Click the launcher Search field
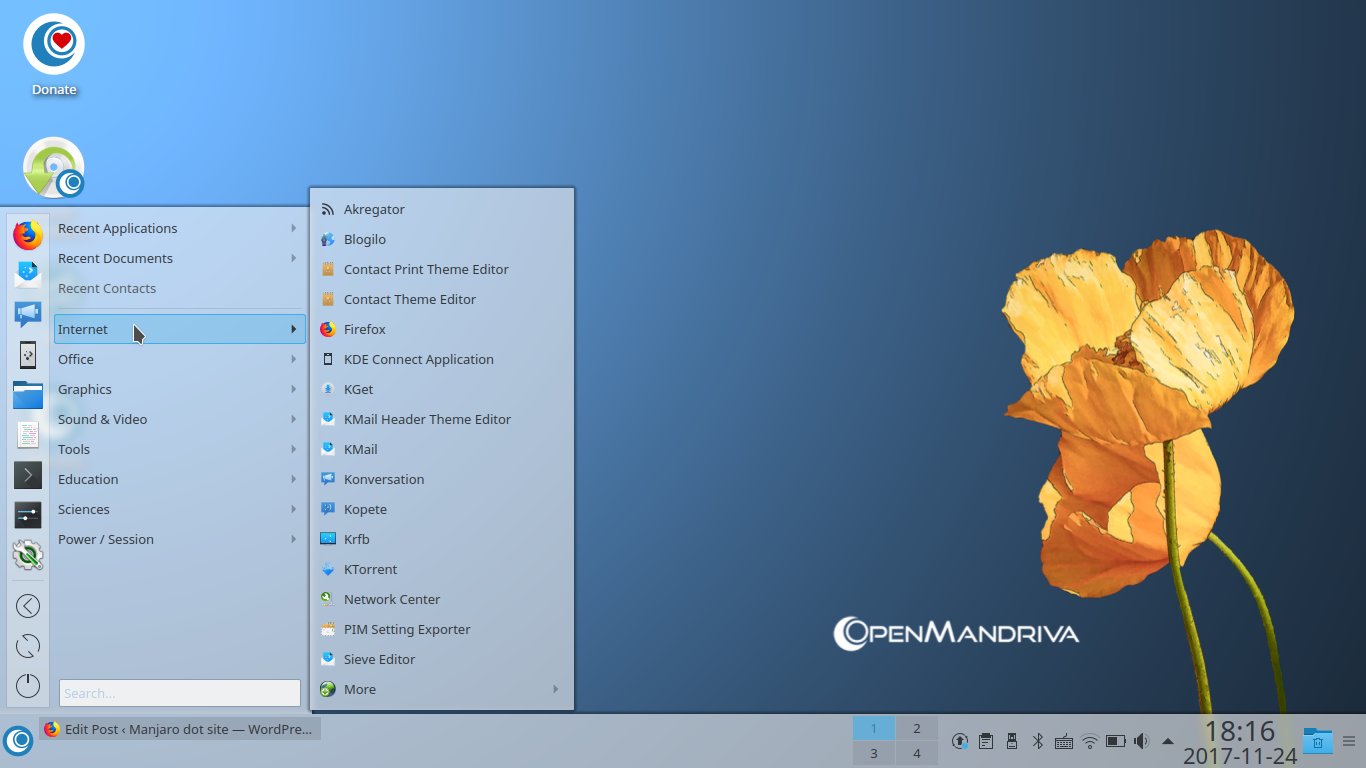The height and width of the screenshot is (768, 1366). coord(180,693)
